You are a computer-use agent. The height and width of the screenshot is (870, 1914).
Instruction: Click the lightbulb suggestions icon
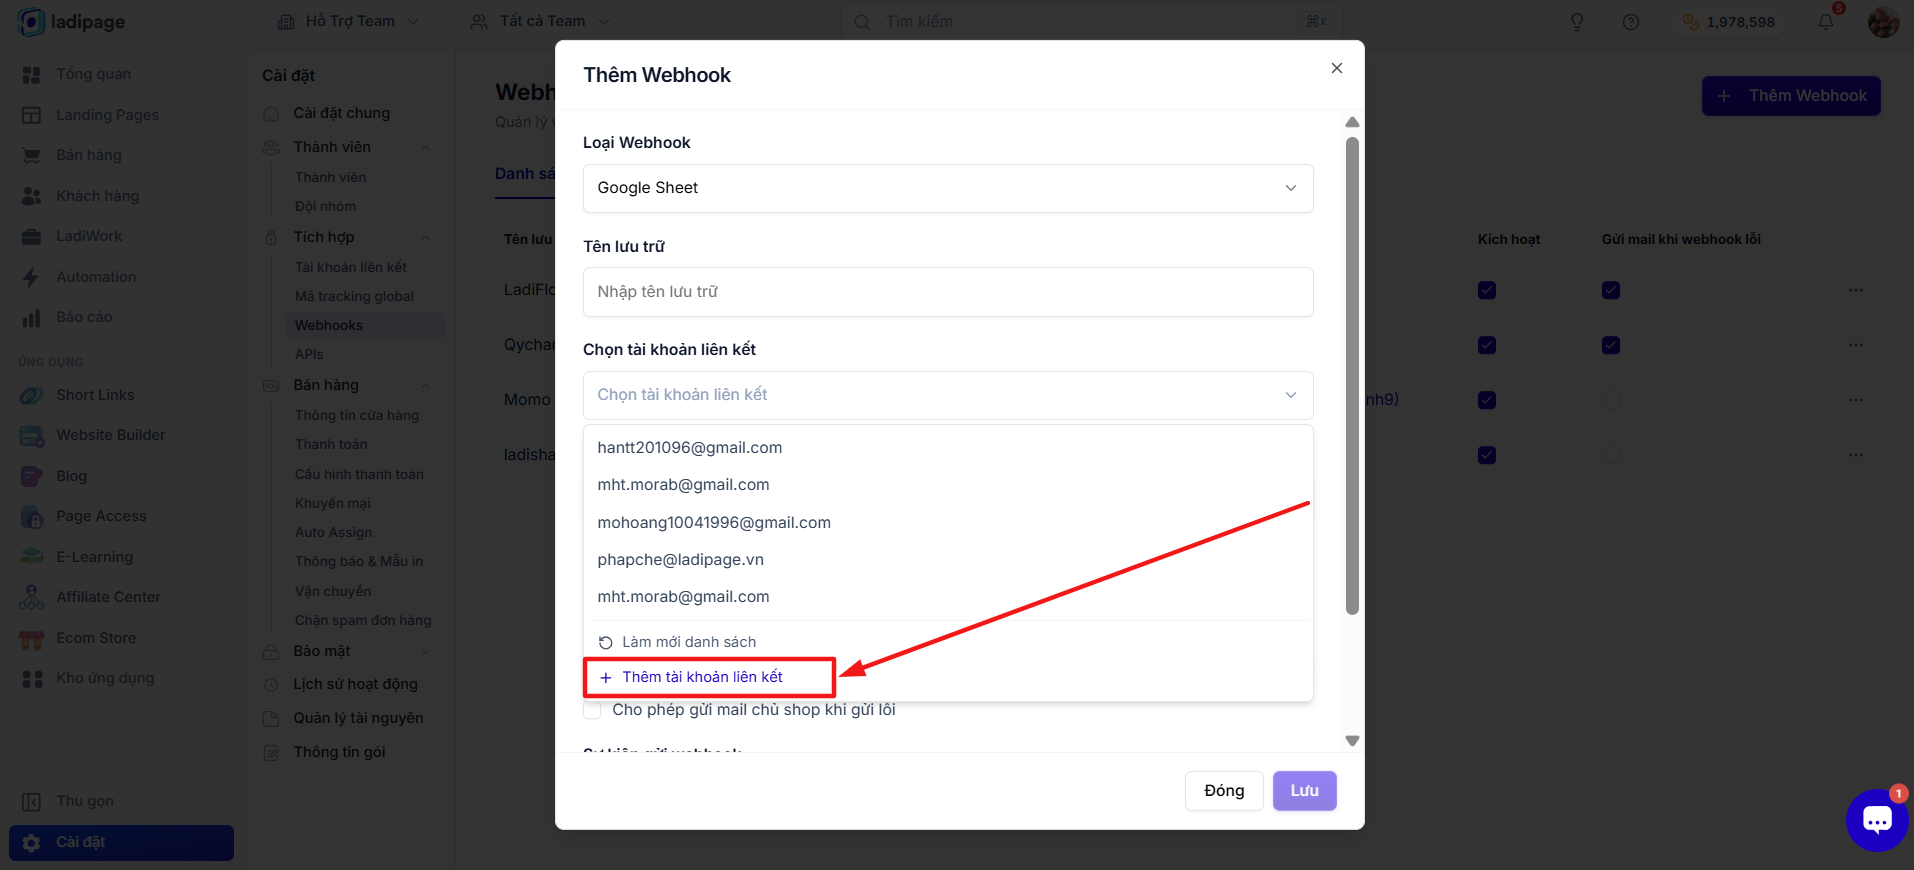click(1577, 22)
